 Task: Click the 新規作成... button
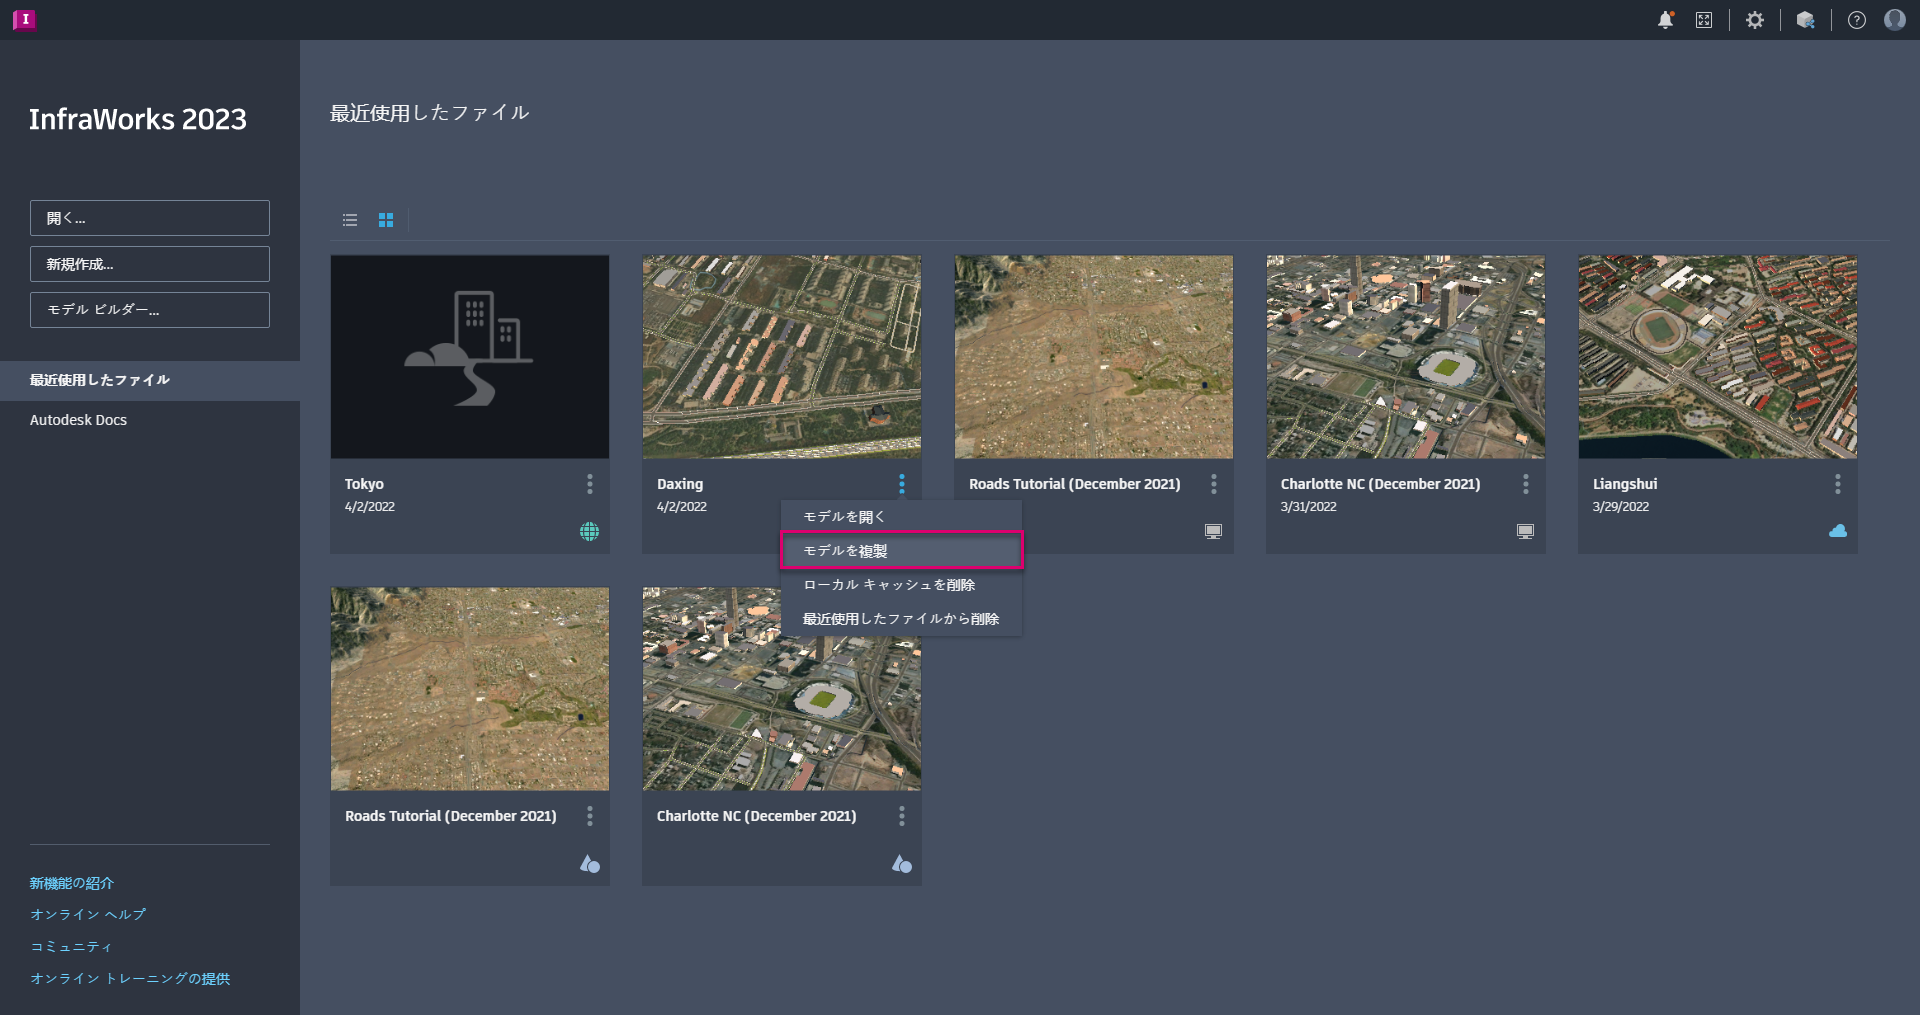(x=150, y=264)
